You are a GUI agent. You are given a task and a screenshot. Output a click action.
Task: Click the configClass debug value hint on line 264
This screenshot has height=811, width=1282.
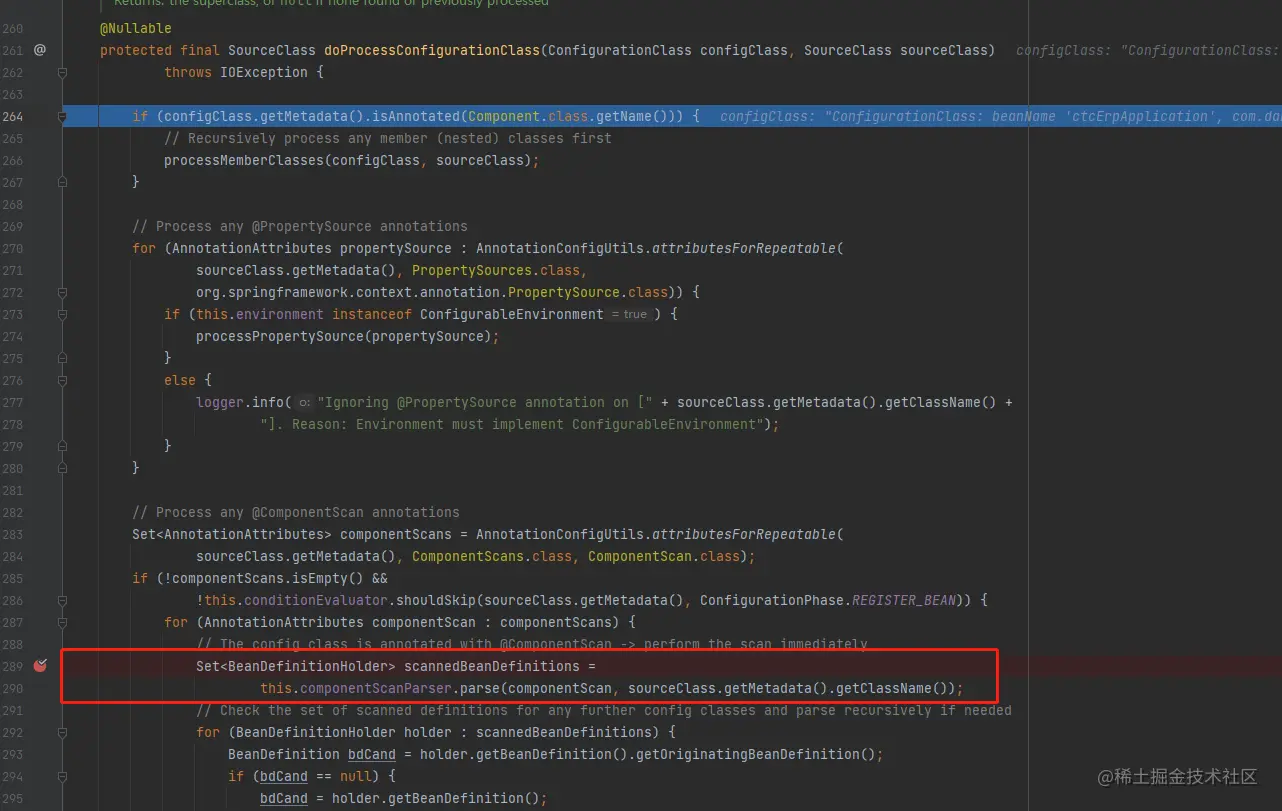point(1001,116)
